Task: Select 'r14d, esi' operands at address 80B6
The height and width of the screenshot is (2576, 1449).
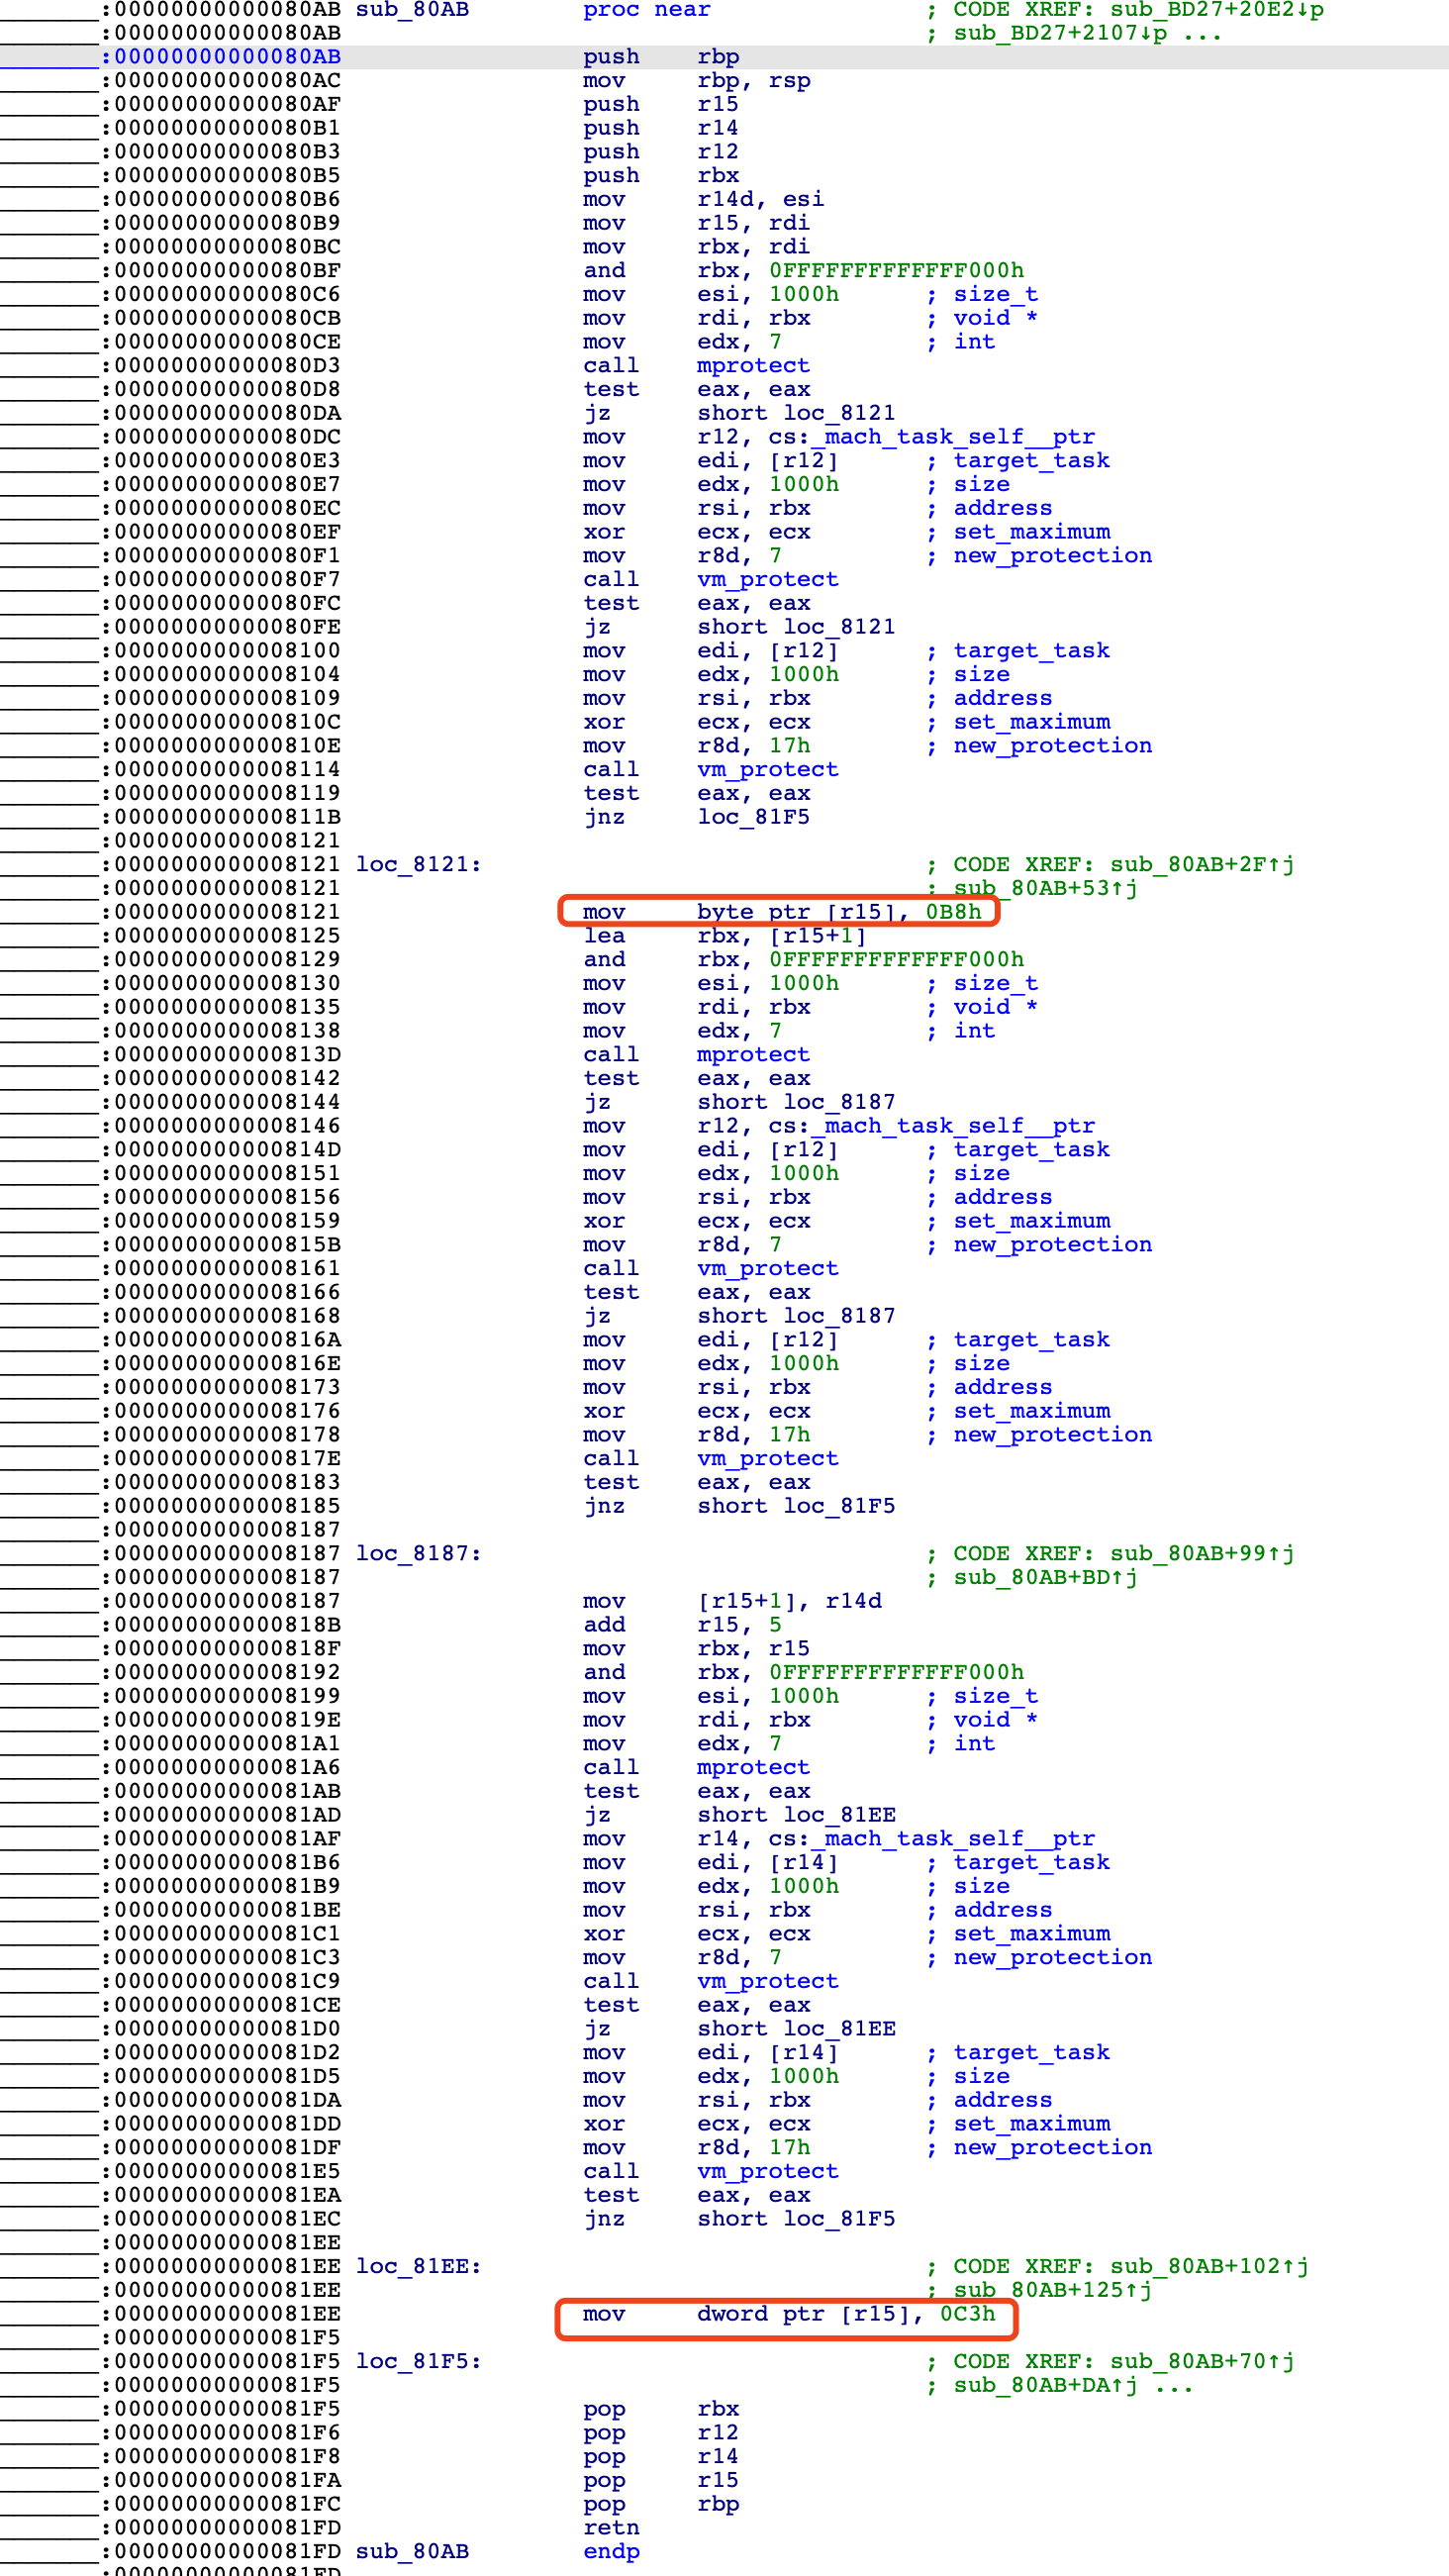Action: pos(761,200)
